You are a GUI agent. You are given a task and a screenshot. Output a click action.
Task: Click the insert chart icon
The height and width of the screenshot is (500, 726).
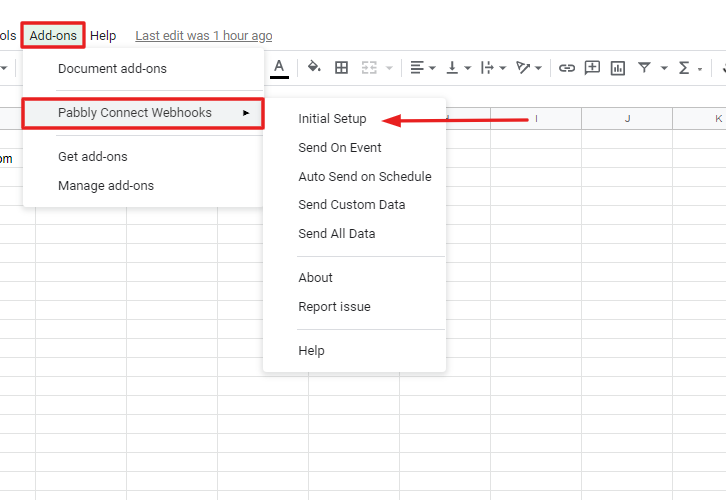(618, 68)
